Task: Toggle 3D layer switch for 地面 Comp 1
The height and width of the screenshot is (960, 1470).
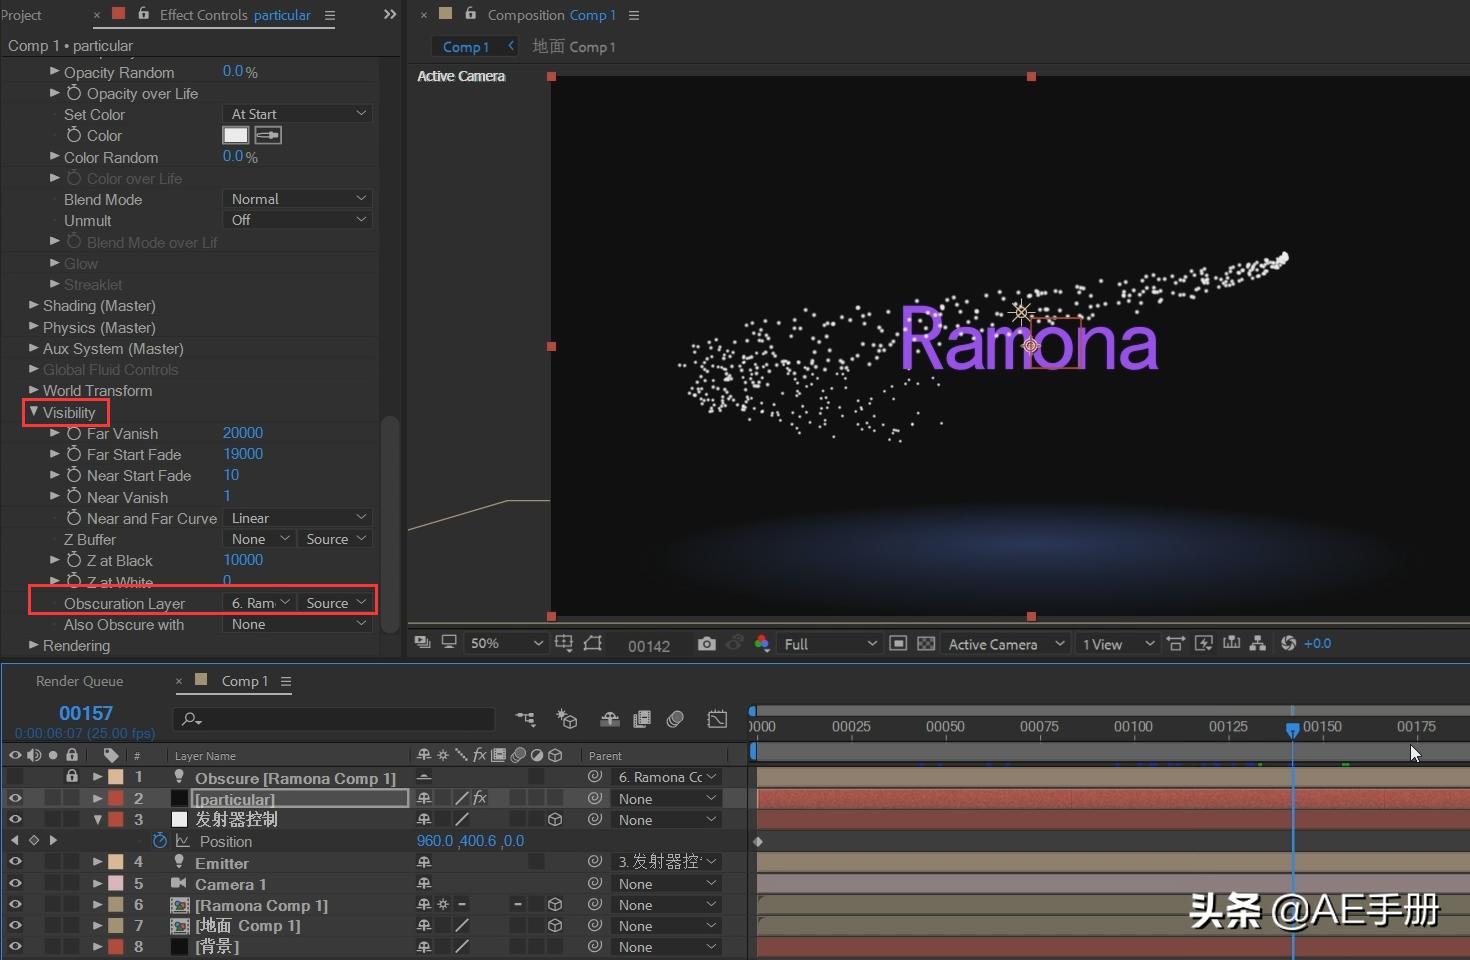Action: pyautogui.click(x=555, y=926)
